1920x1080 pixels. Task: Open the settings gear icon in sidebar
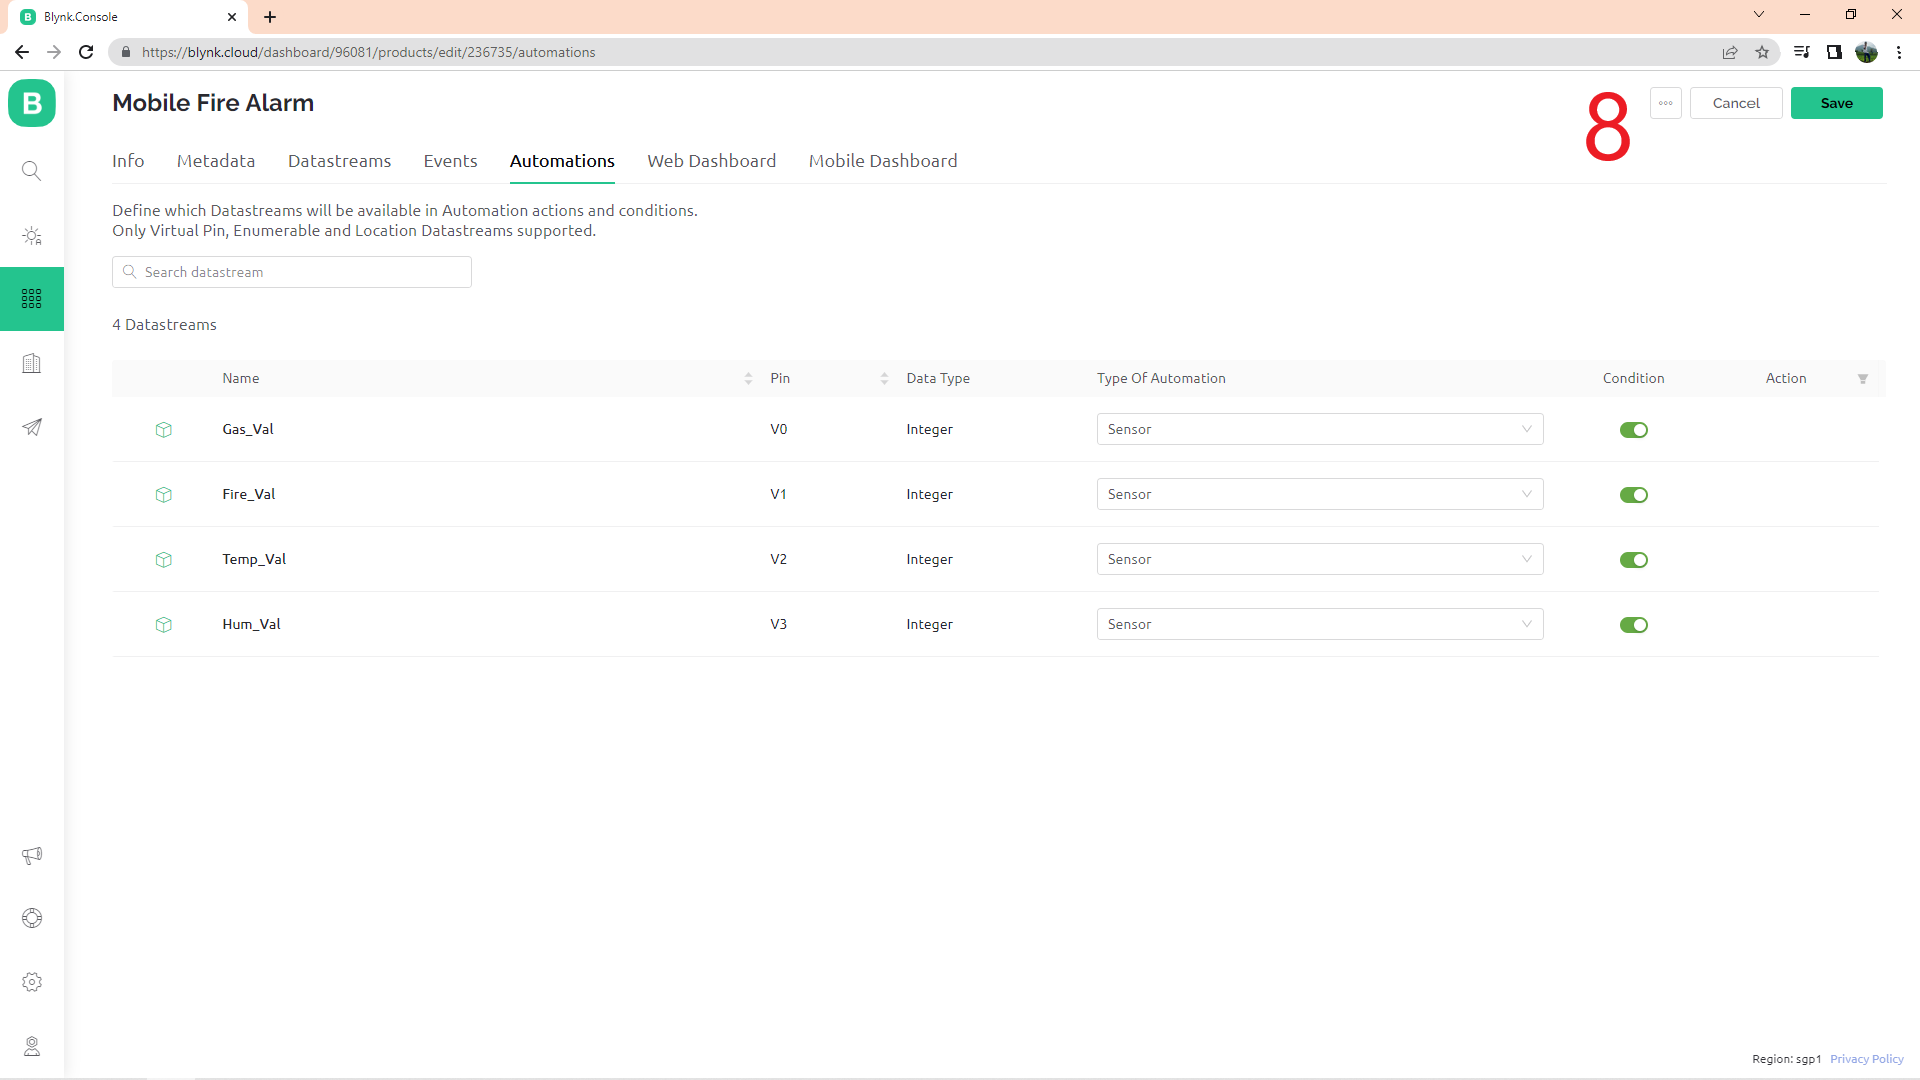(32, 982)
